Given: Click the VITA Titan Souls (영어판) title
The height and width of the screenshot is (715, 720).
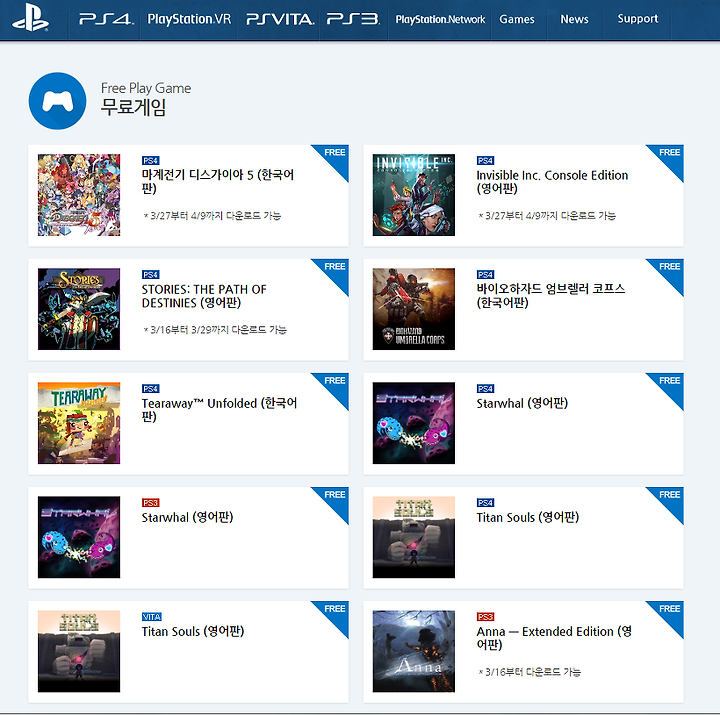Looking at the screenshot, I should (x=193, y=631).
